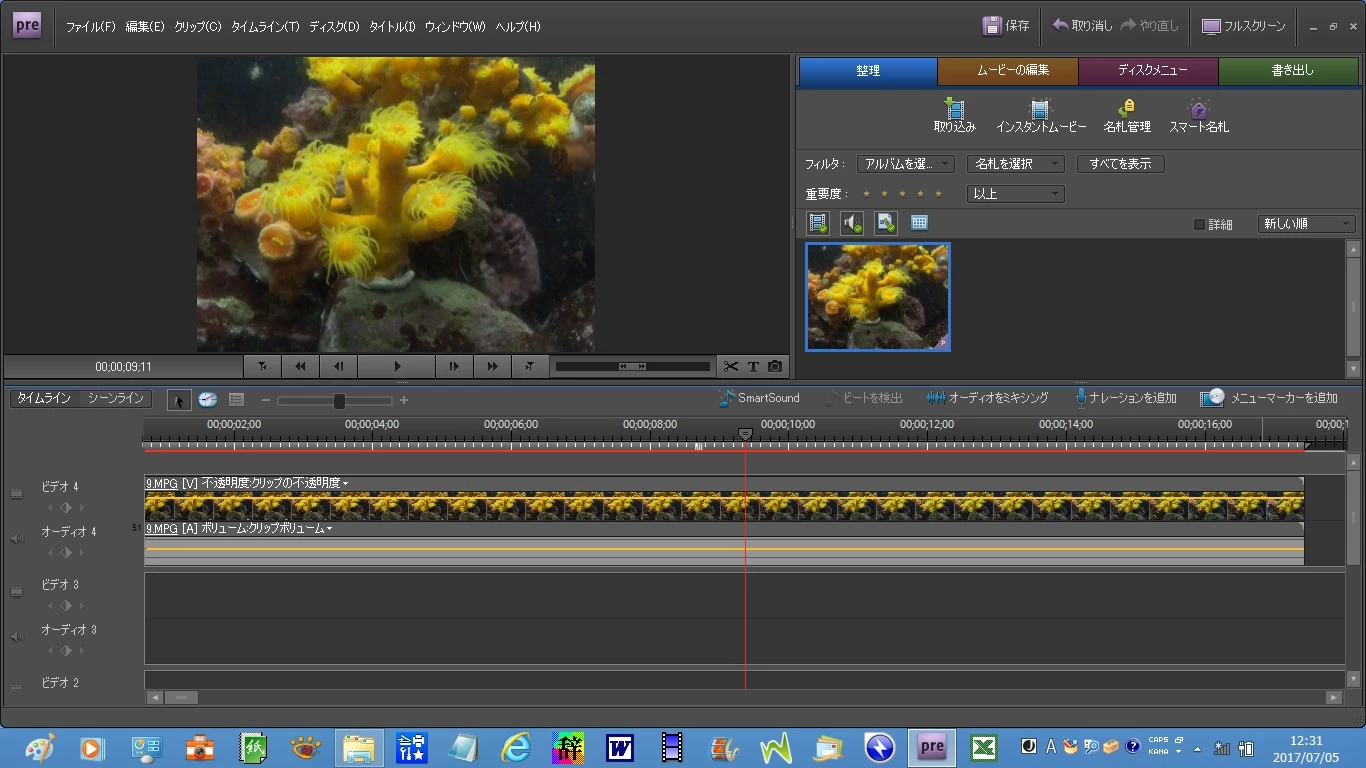The width and height of the screenshot is (1366, 768).
Task: Open インスタントムービー (Instant Movie)
Action: click(1040, 110)
